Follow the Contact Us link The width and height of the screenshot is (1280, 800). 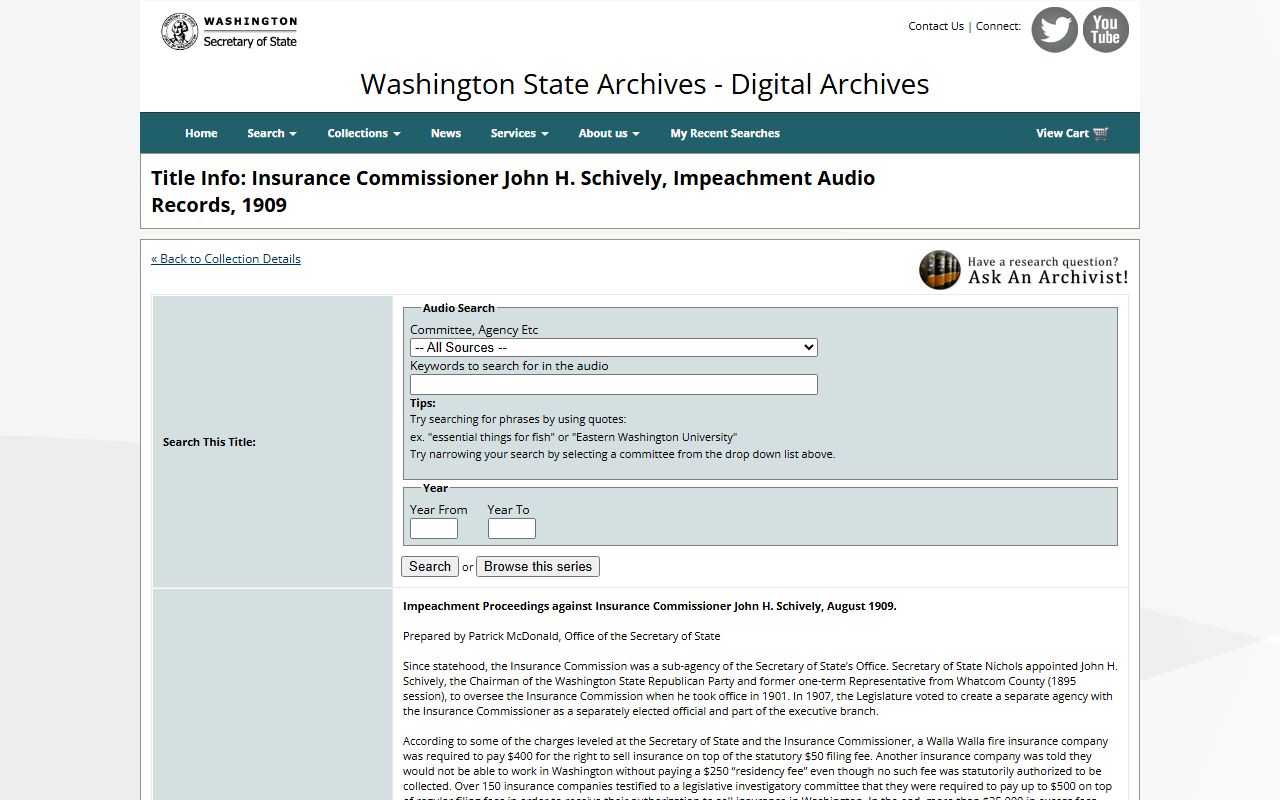pyautogui.click(x=936, y=26)
